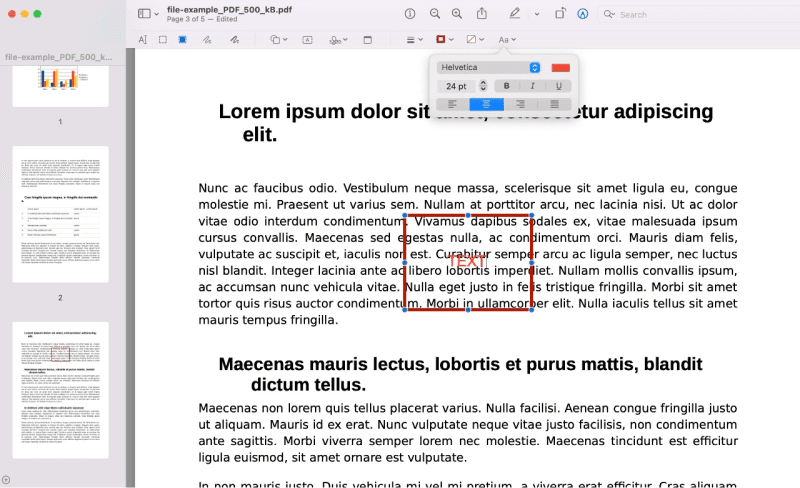Open the sidebar view options chevron

point(156,14)
